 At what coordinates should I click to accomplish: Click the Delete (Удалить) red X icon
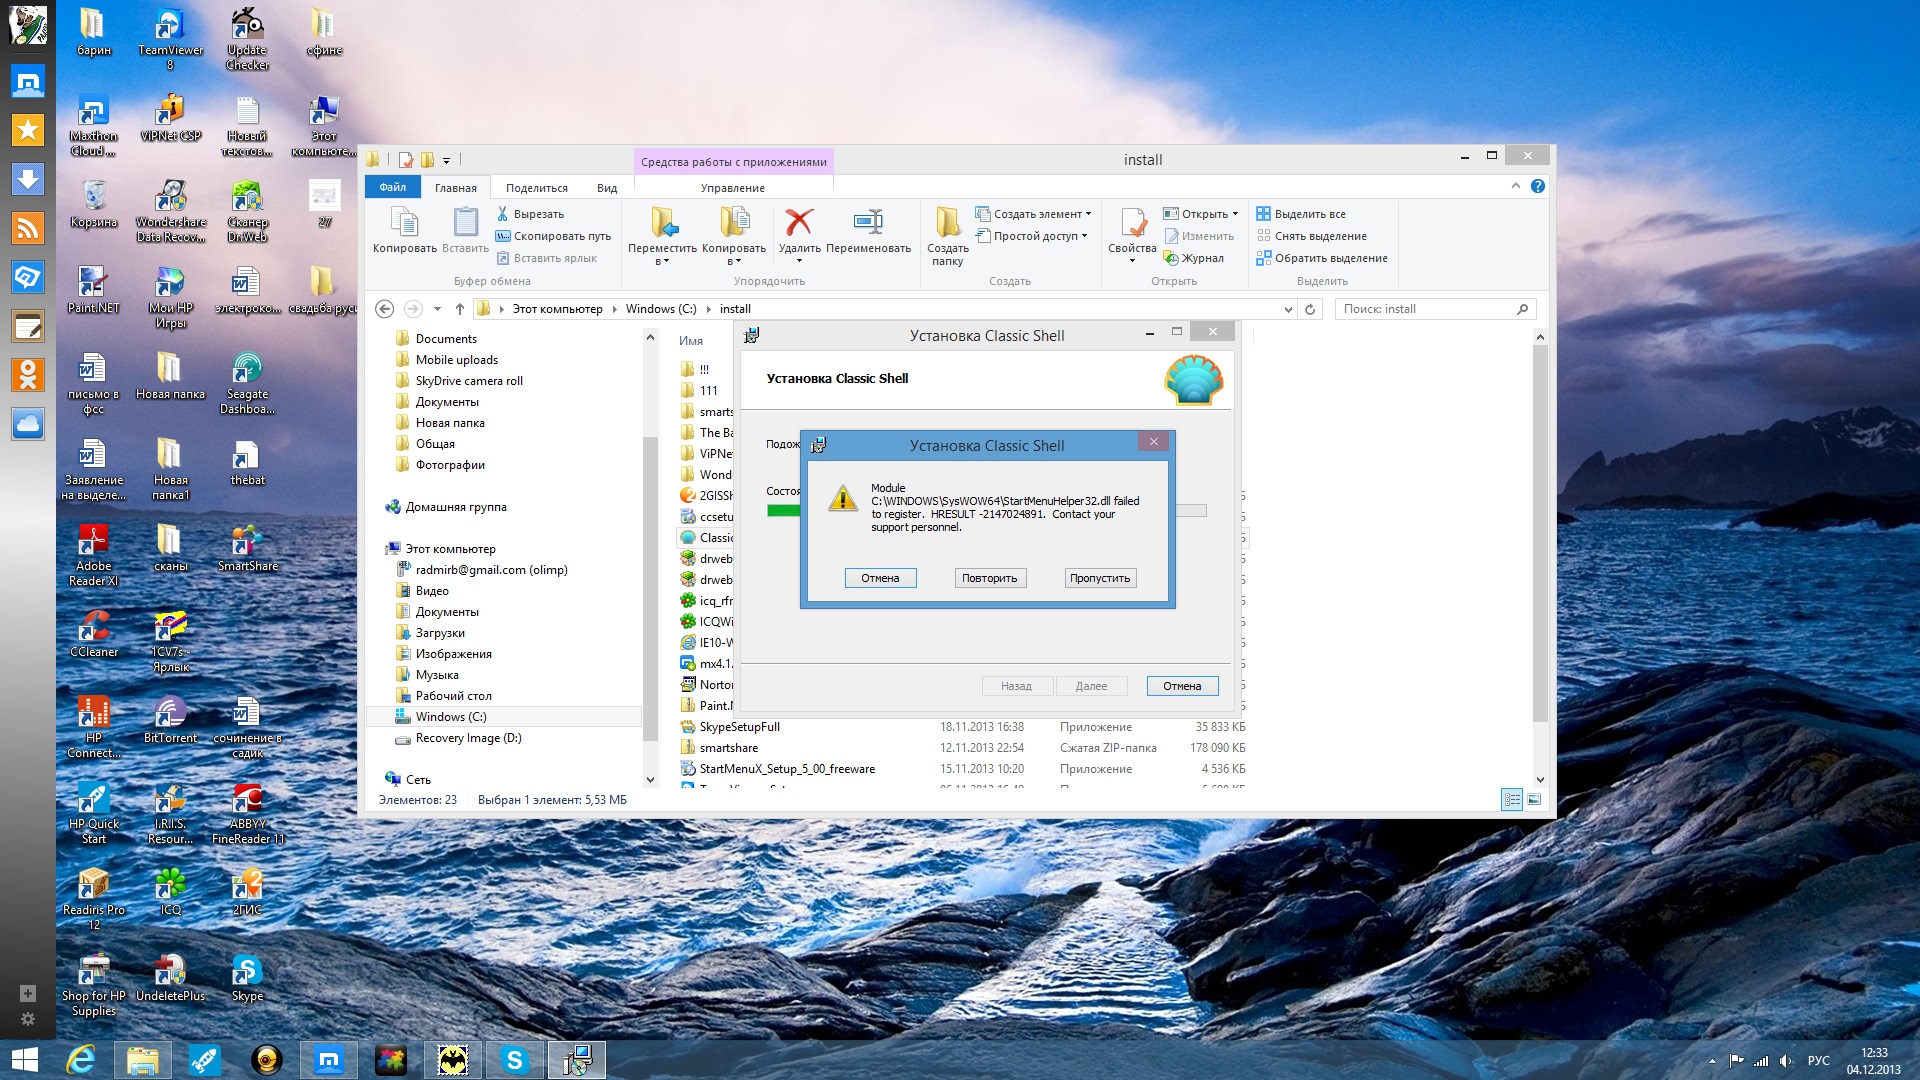tap(798, 223)
